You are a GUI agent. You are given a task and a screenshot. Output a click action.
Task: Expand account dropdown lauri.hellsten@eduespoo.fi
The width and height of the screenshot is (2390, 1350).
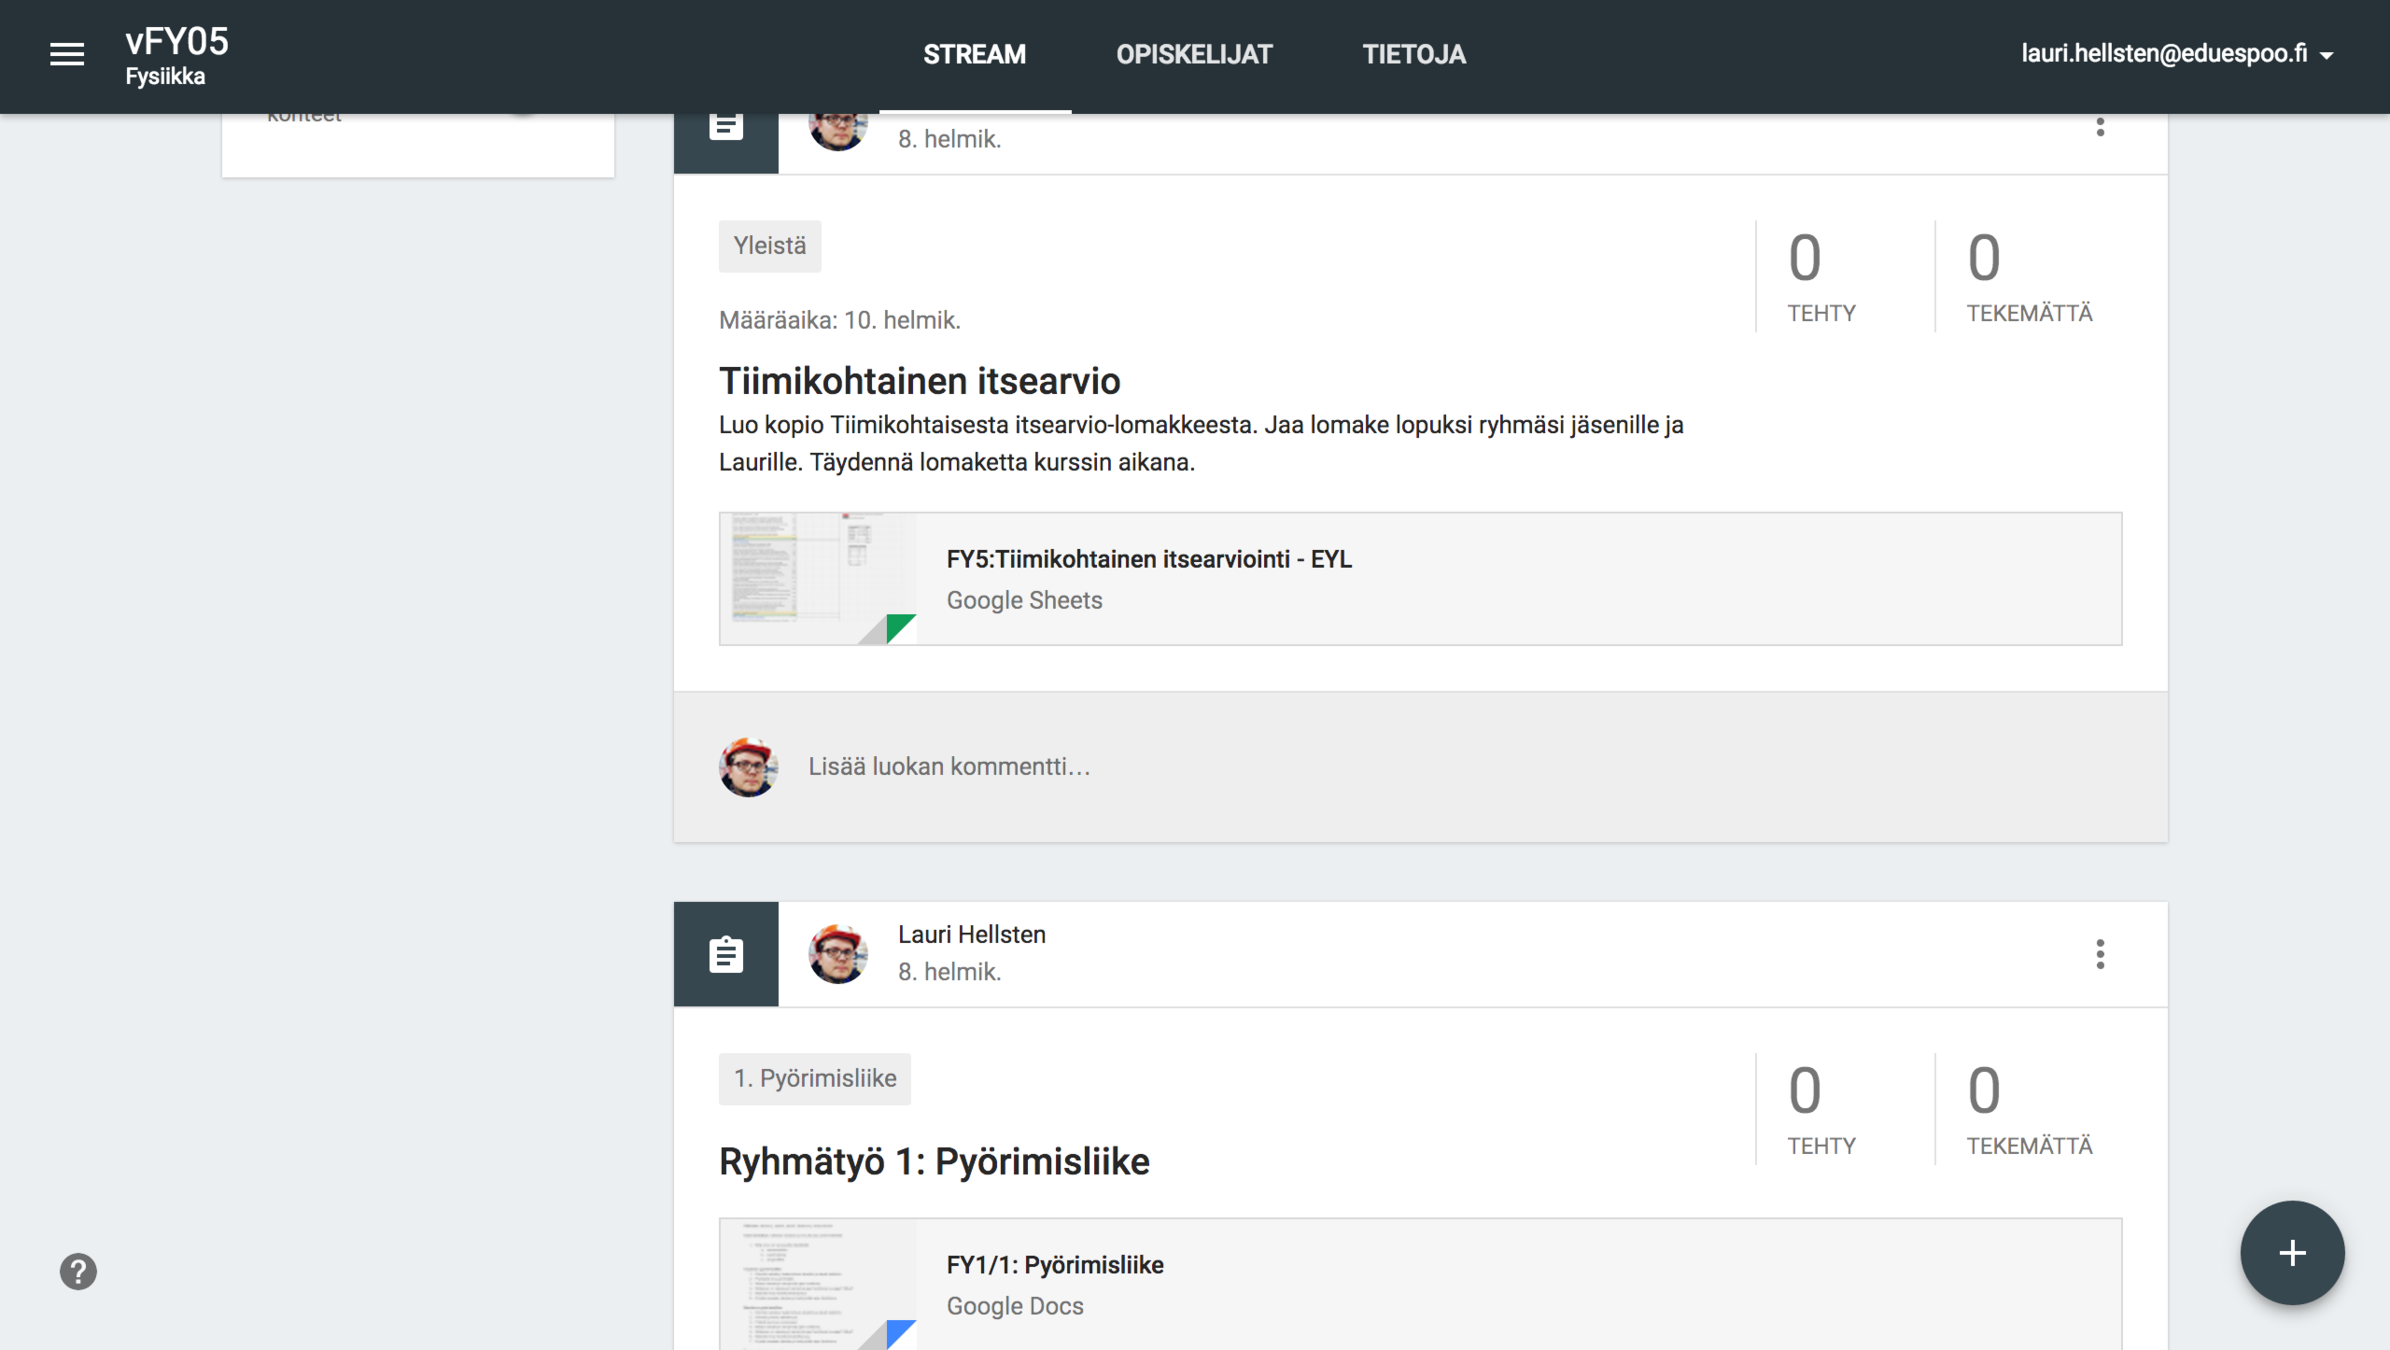point(2176,54)
